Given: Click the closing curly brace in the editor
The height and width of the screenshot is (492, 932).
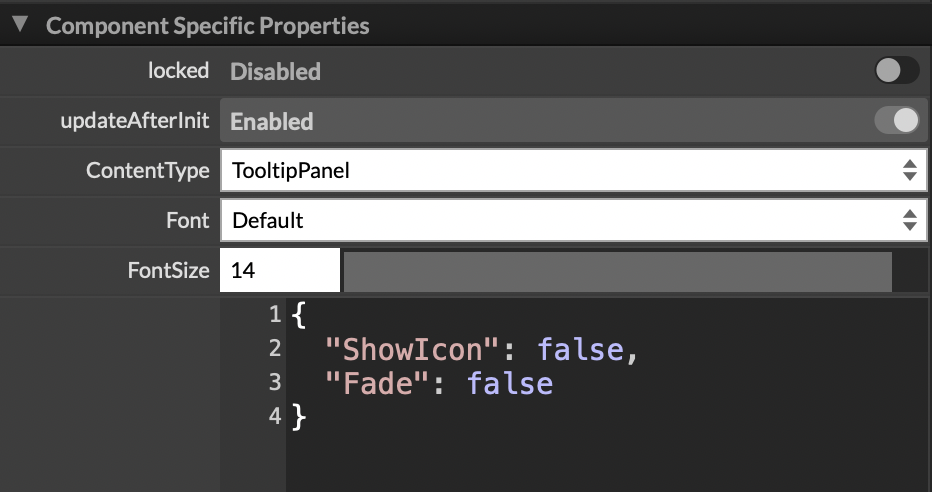Looking at the screenshot, I should [298, 417].
